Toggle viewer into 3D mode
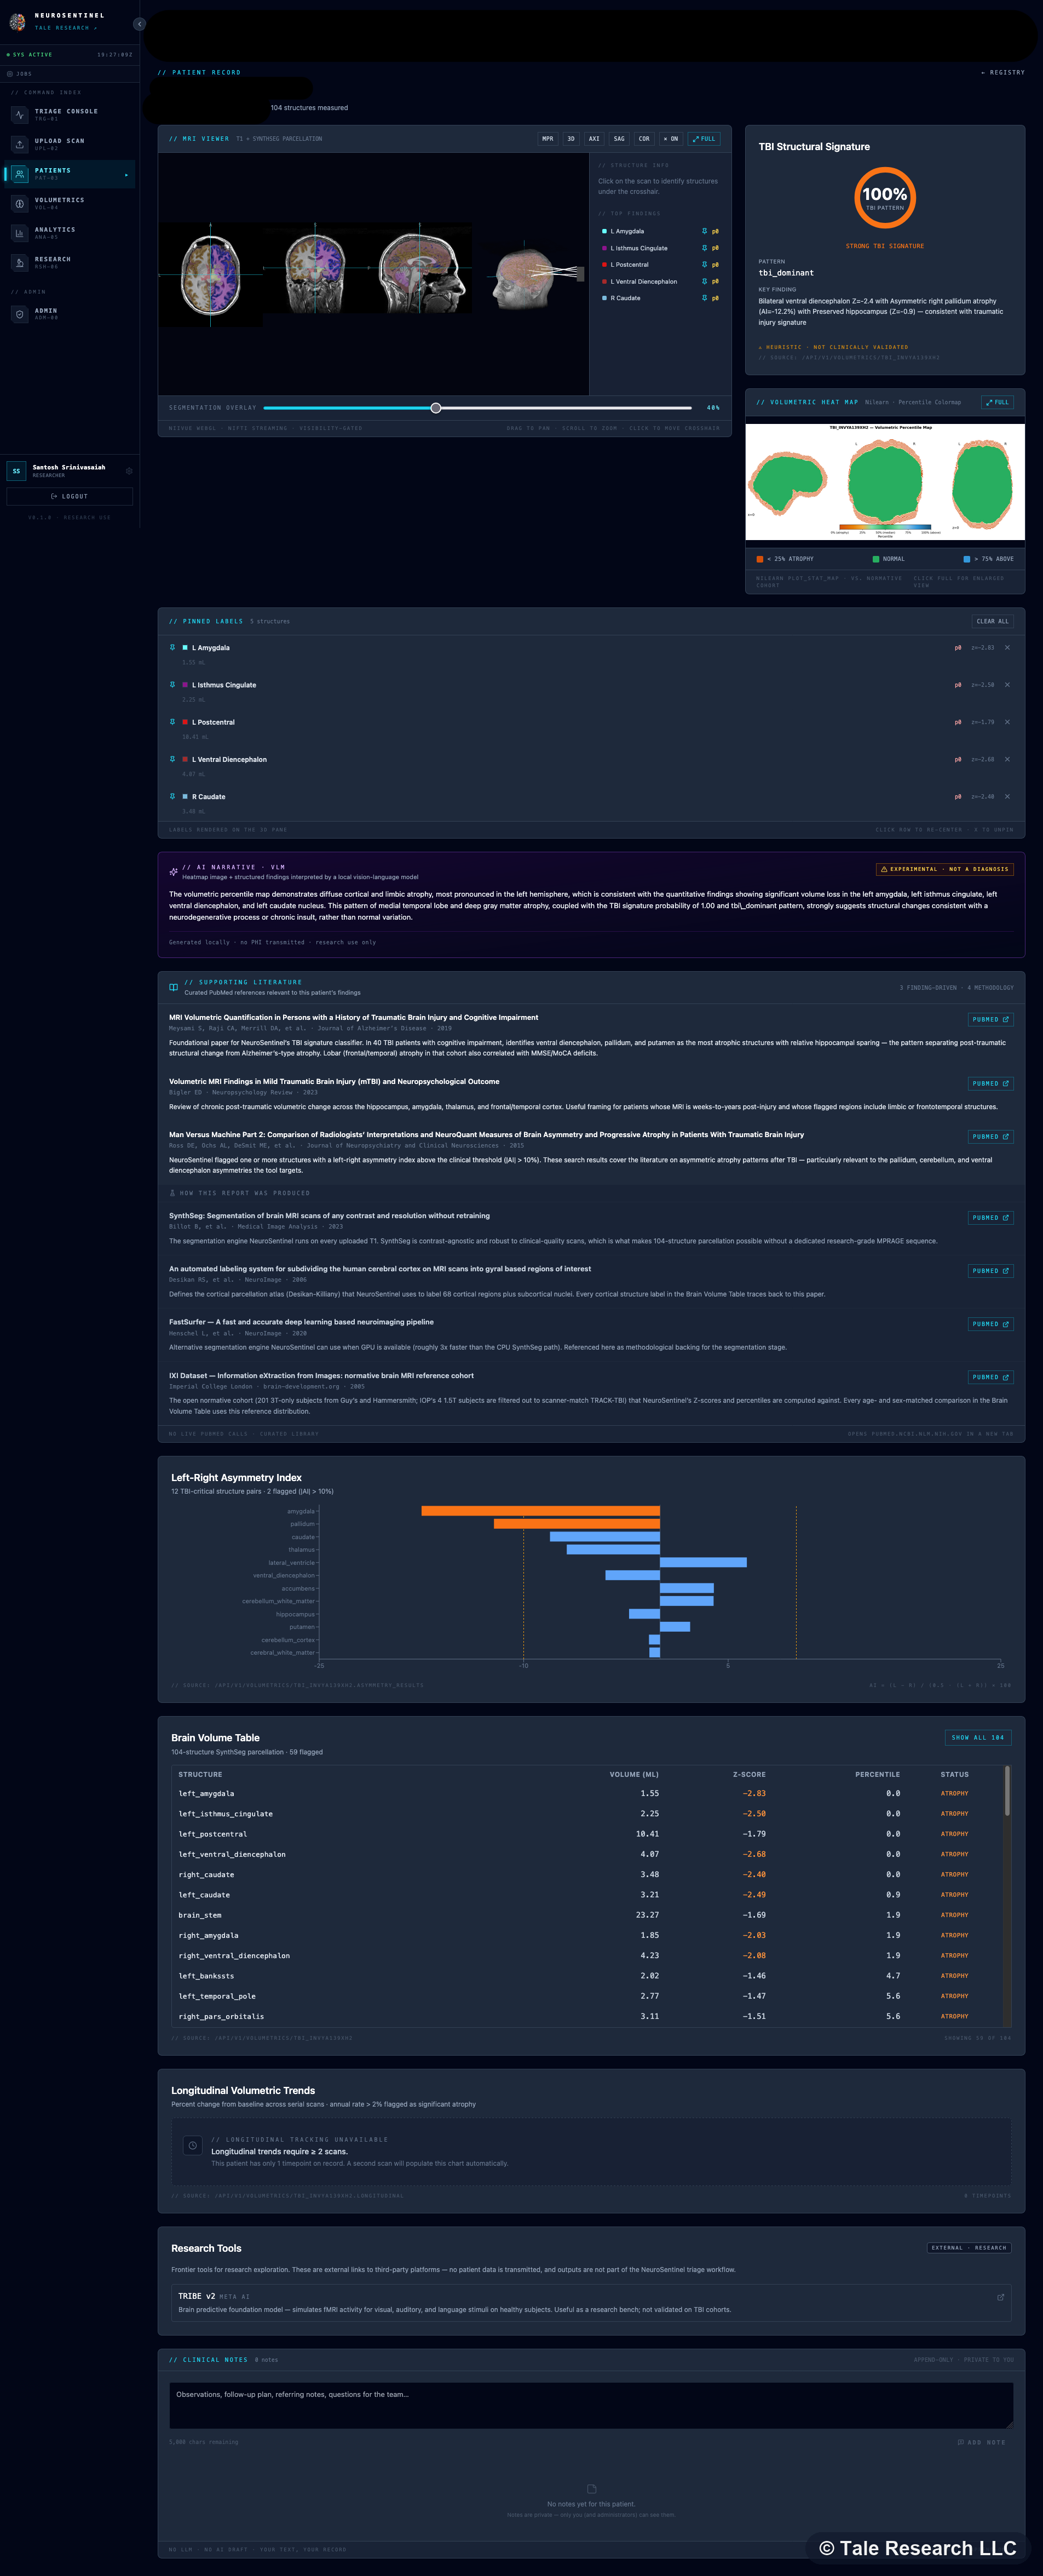Screen dimensions: 1043x2576 pyautogui.click(x=571, y=139)
